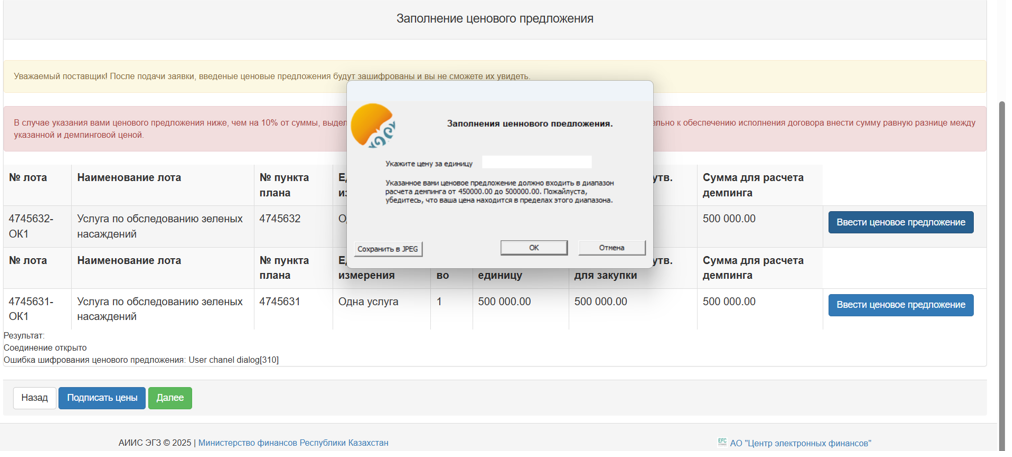The image size is (1012, 457).
Task: Click the Подписать цены button
Action: point(101,398)
